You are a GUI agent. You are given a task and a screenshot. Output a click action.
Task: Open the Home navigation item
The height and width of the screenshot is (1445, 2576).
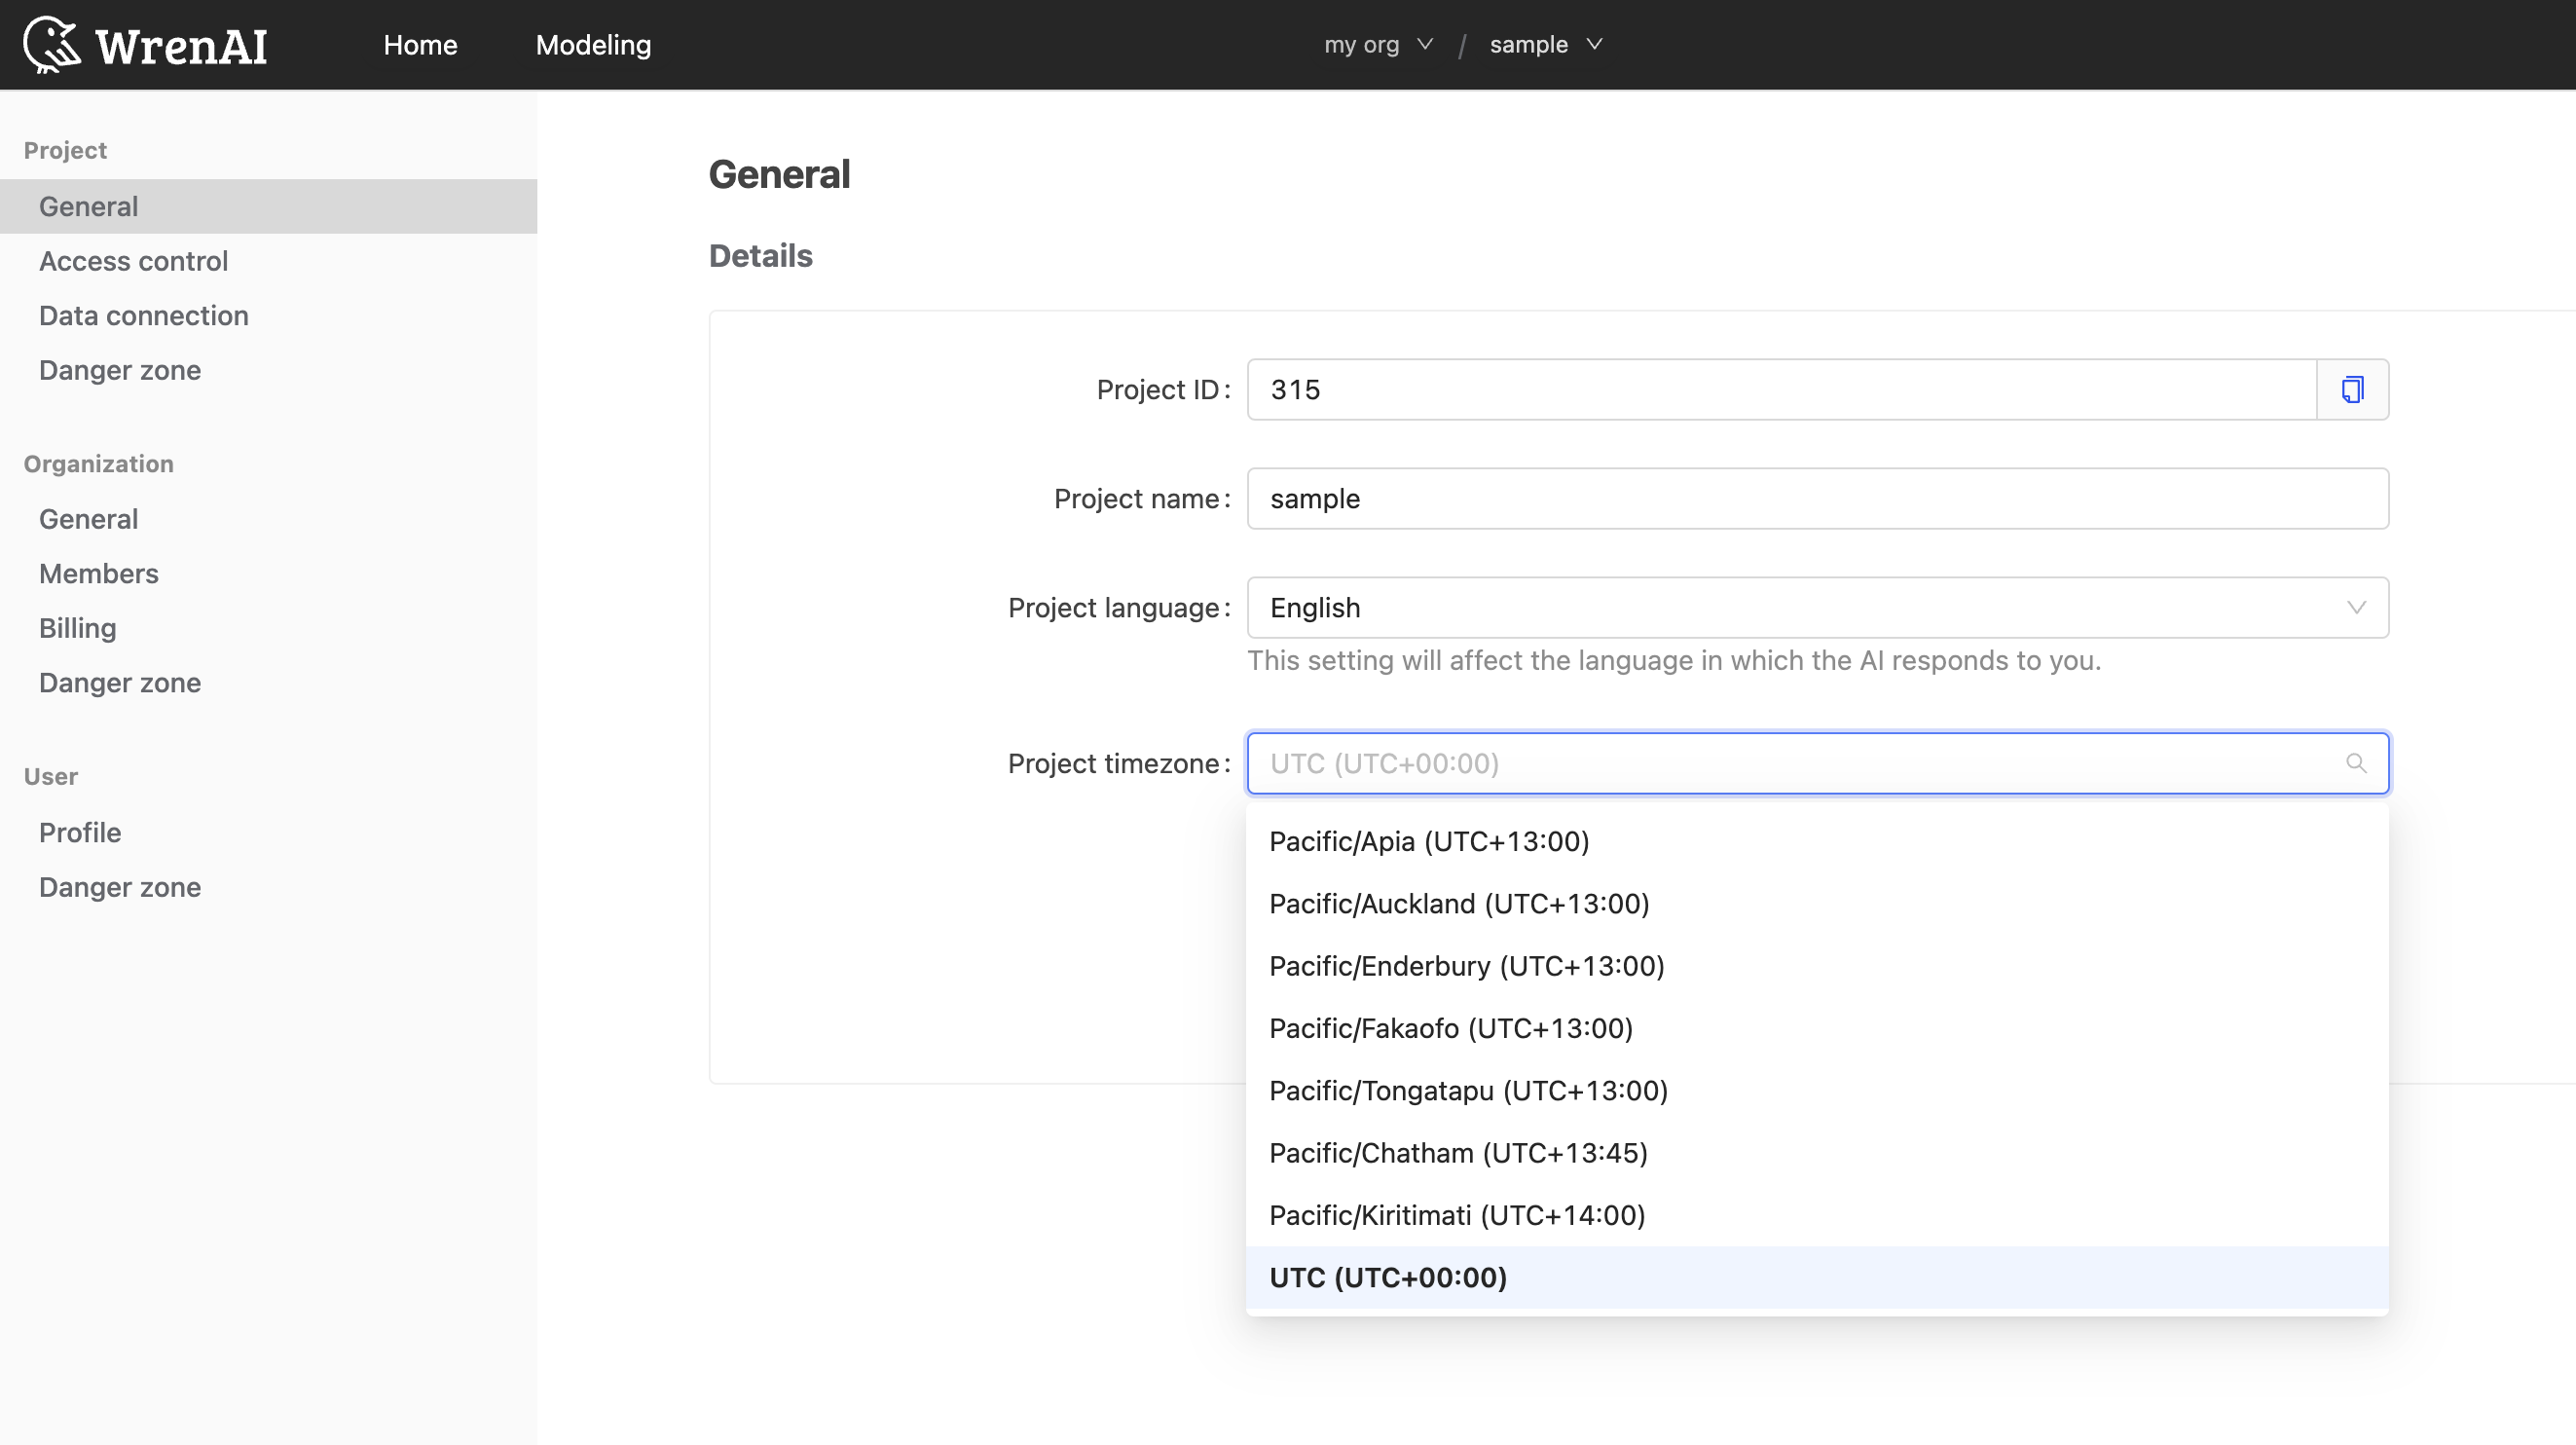(x=420, y=44)
